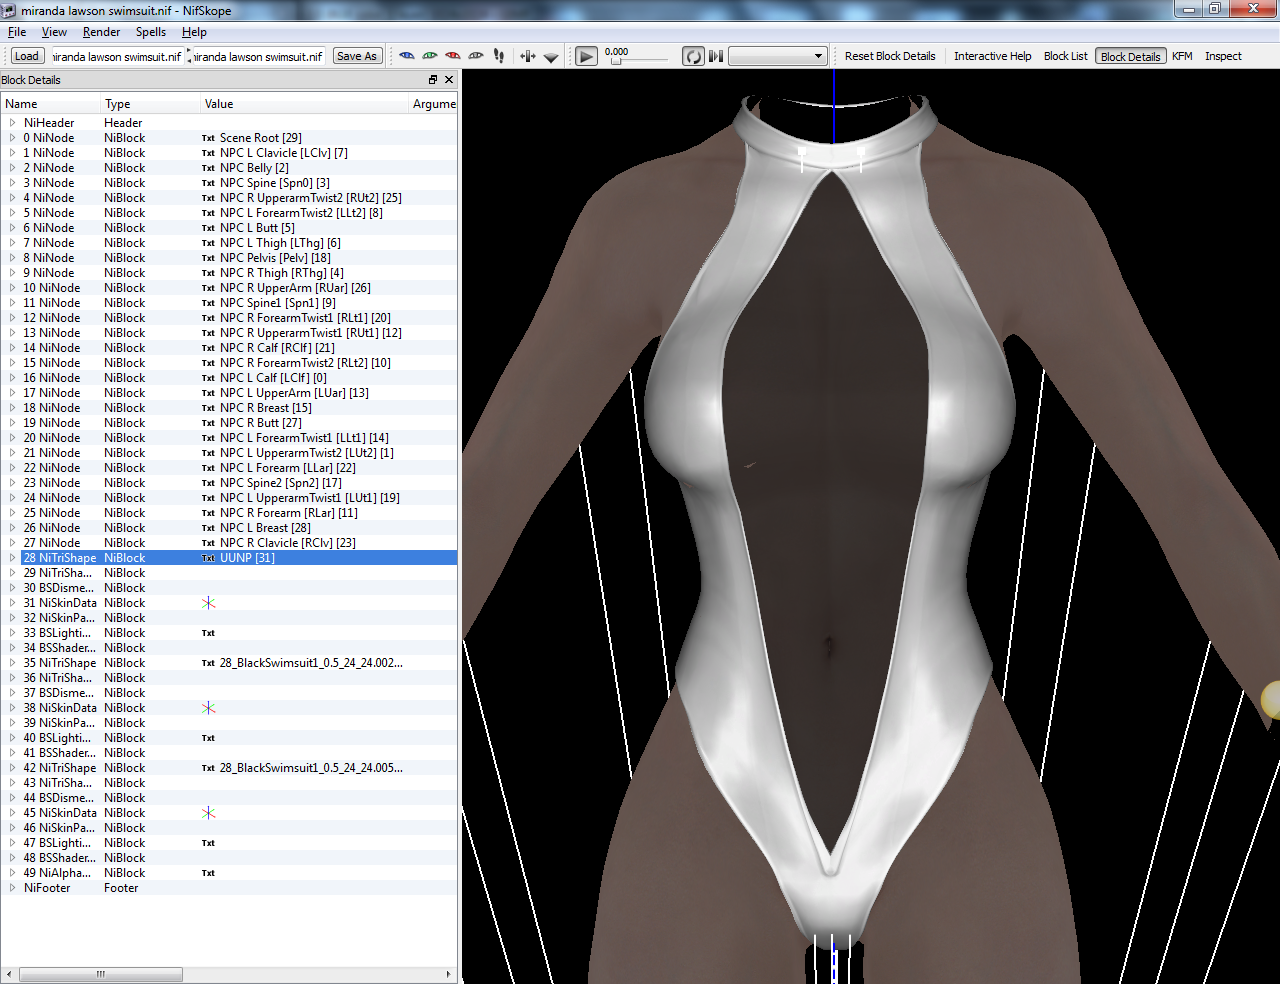Expand the 42 NiTriShape block
1280x984 pixels.
pyautogui.click(x=12, y=768)
